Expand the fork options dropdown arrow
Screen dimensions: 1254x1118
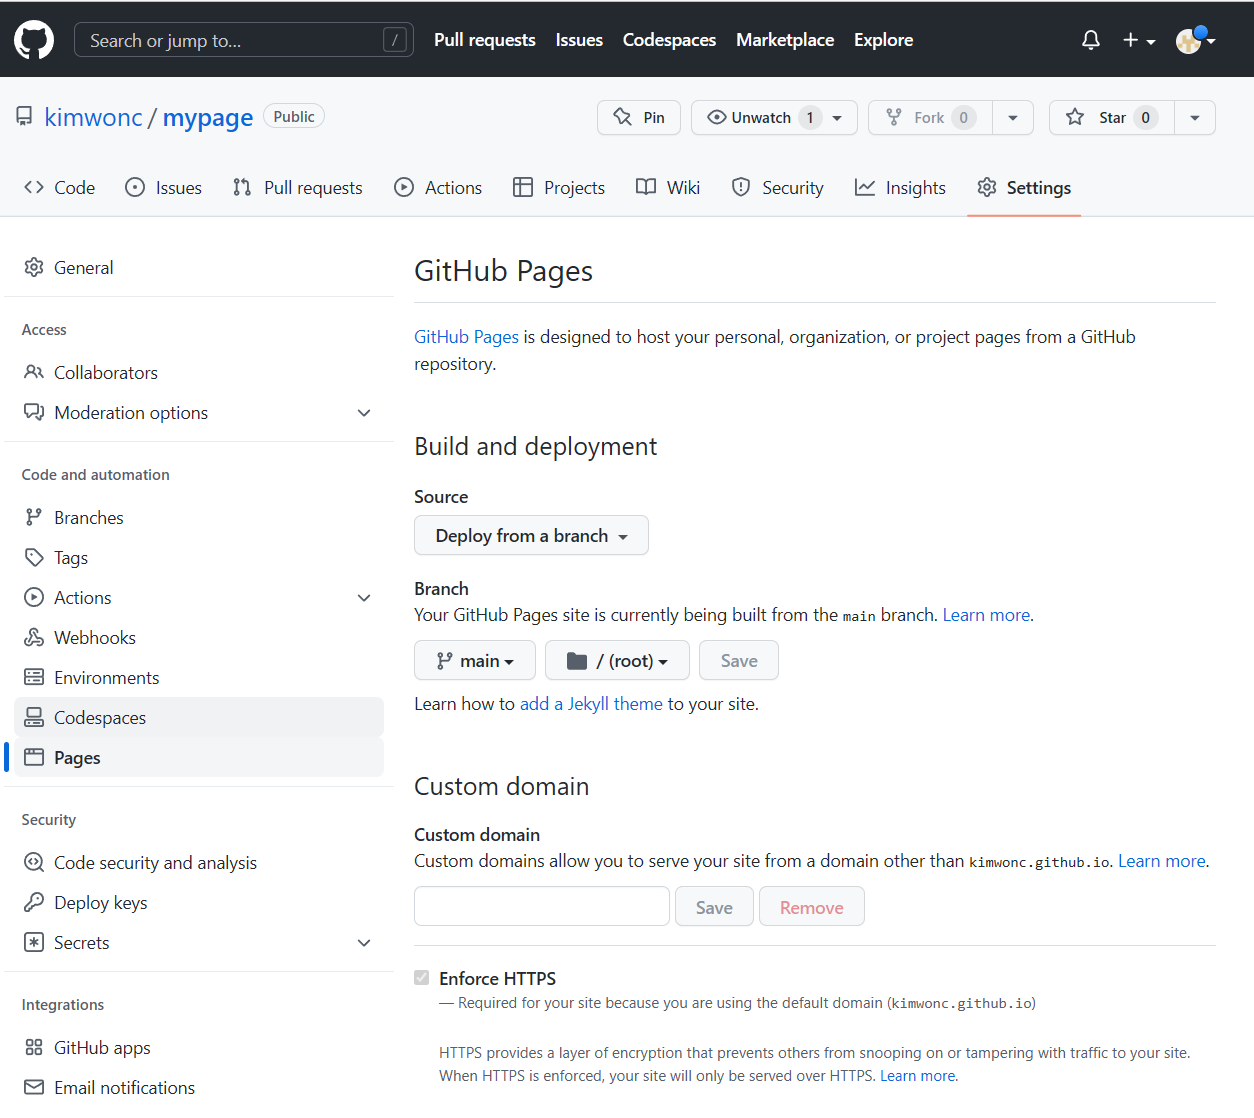pyautogui.click(x=1013, y=117)
